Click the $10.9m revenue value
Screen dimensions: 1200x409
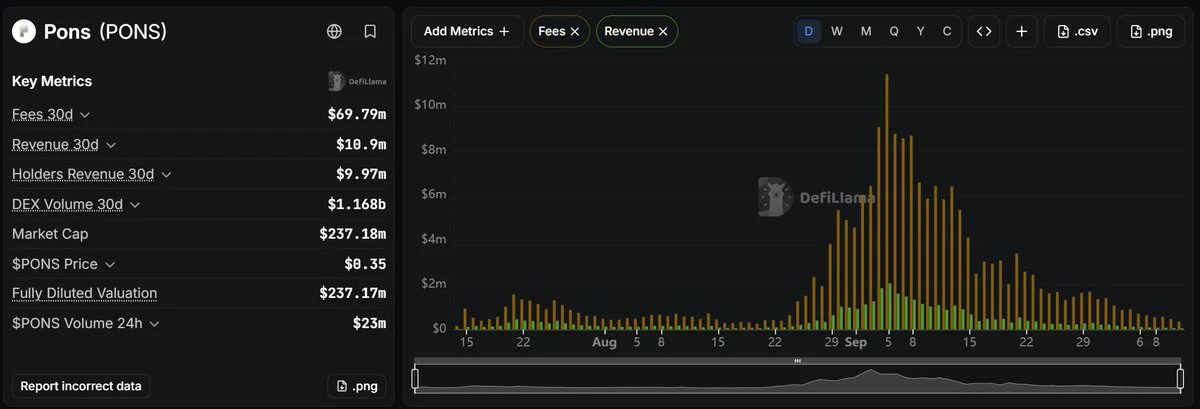pos(361,145)
